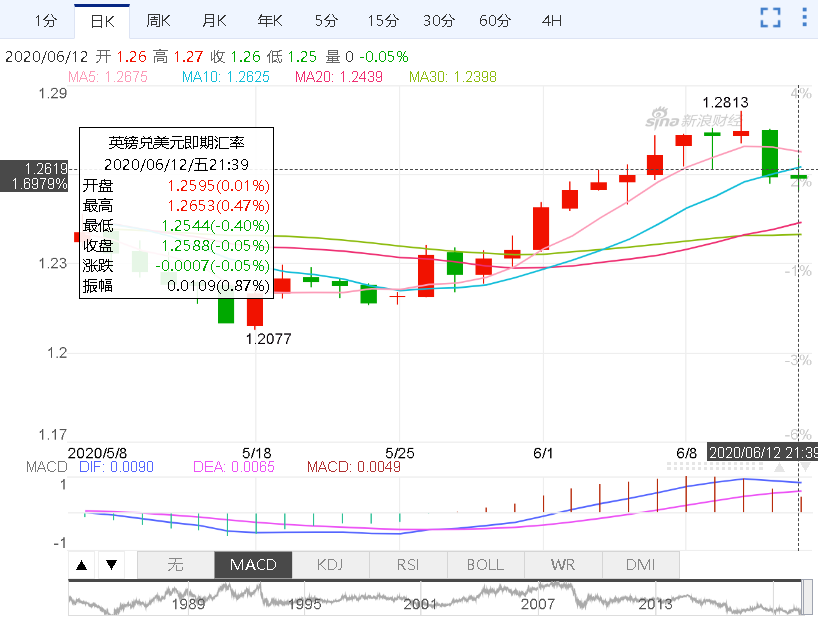Select the 无 no-indicator button
This screenshot has height=617, width=818.
click(x=176, y=565)
